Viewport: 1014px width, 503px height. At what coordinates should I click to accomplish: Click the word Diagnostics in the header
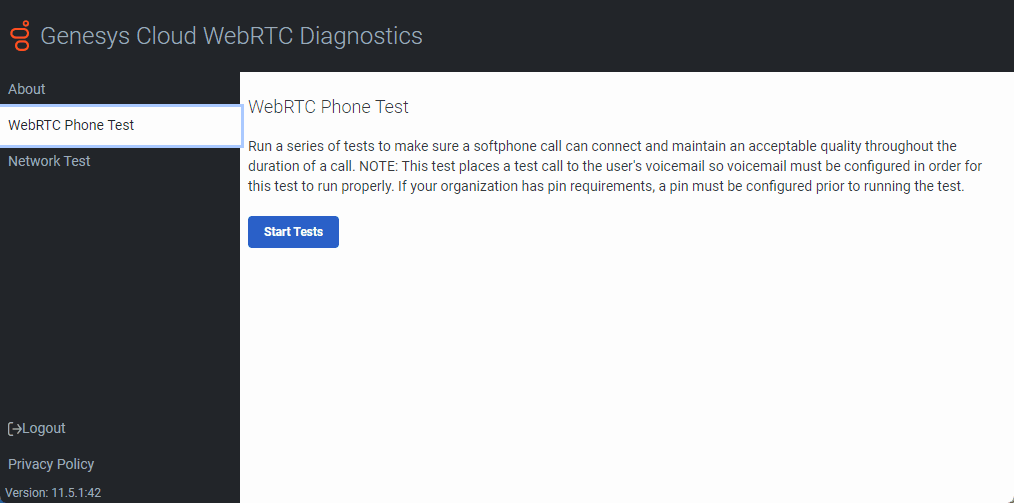tap(364, 36)
